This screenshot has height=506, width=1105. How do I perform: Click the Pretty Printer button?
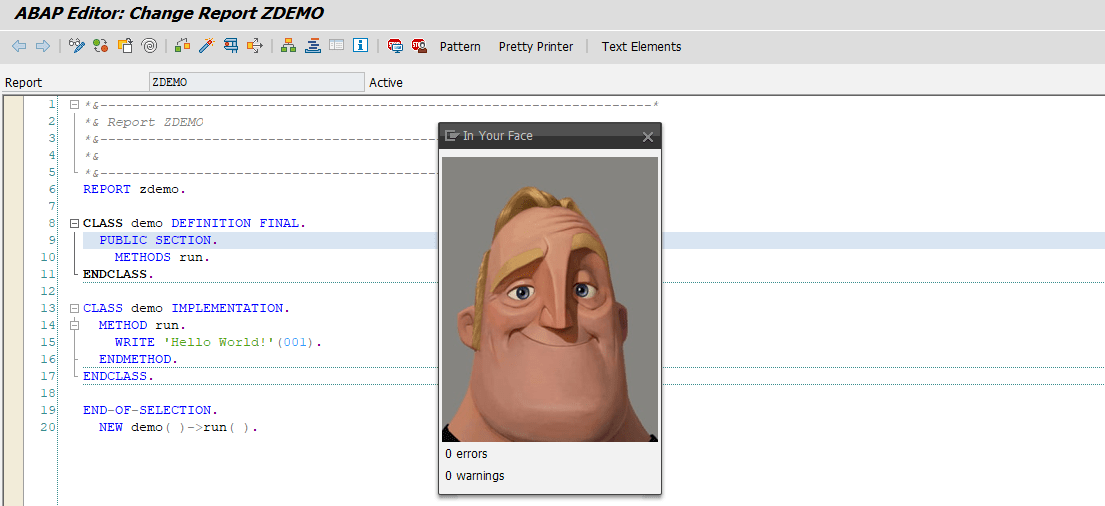[x=536, y=47]
